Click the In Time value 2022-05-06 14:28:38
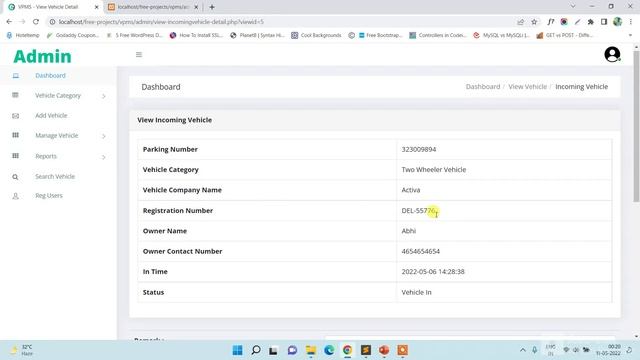Viewport: 640px width, 360px height. (x=433, y=271)
